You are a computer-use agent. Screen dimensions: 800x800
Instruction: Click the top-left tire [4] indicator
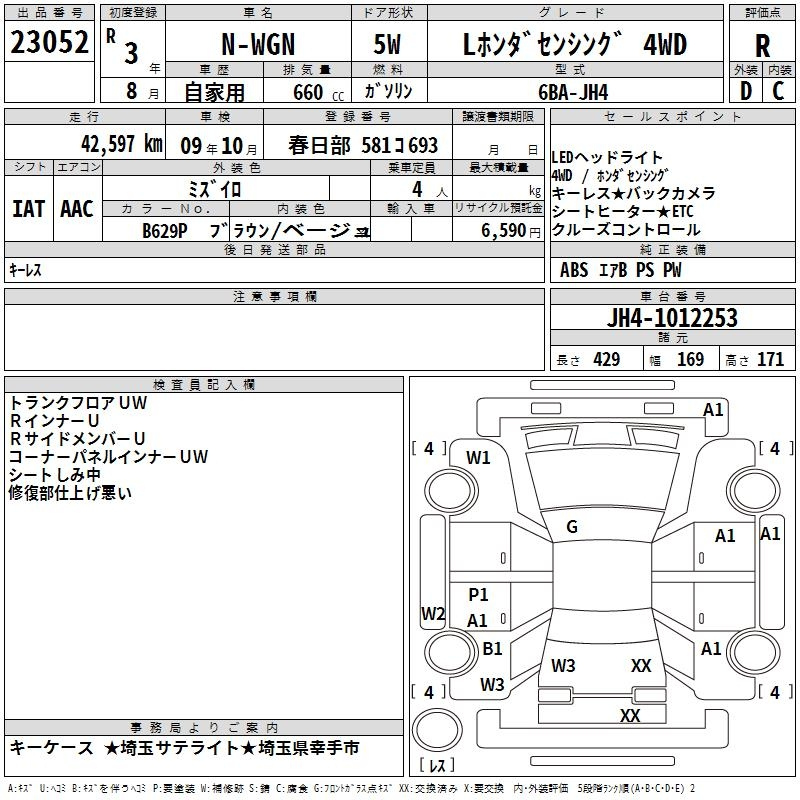[429, 449]
